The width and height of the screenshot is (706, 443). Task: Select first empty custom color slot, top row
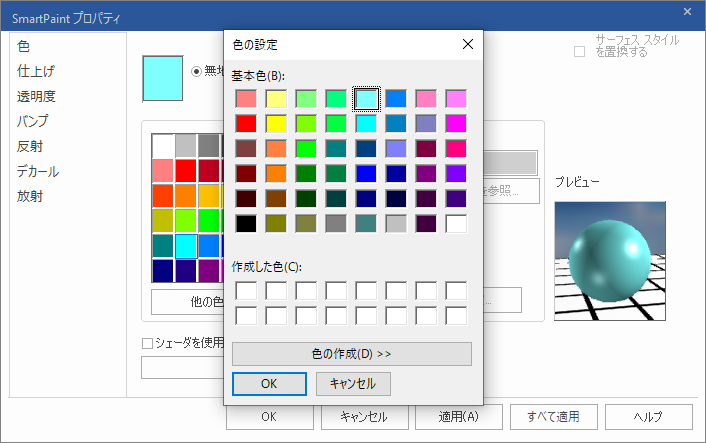pyautogui.click(x=246, y=291)
